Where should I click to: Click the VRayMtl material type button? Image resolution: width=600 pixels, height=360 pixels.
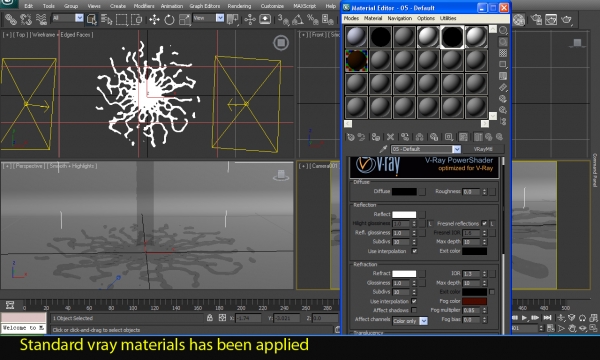click(483, 149)
